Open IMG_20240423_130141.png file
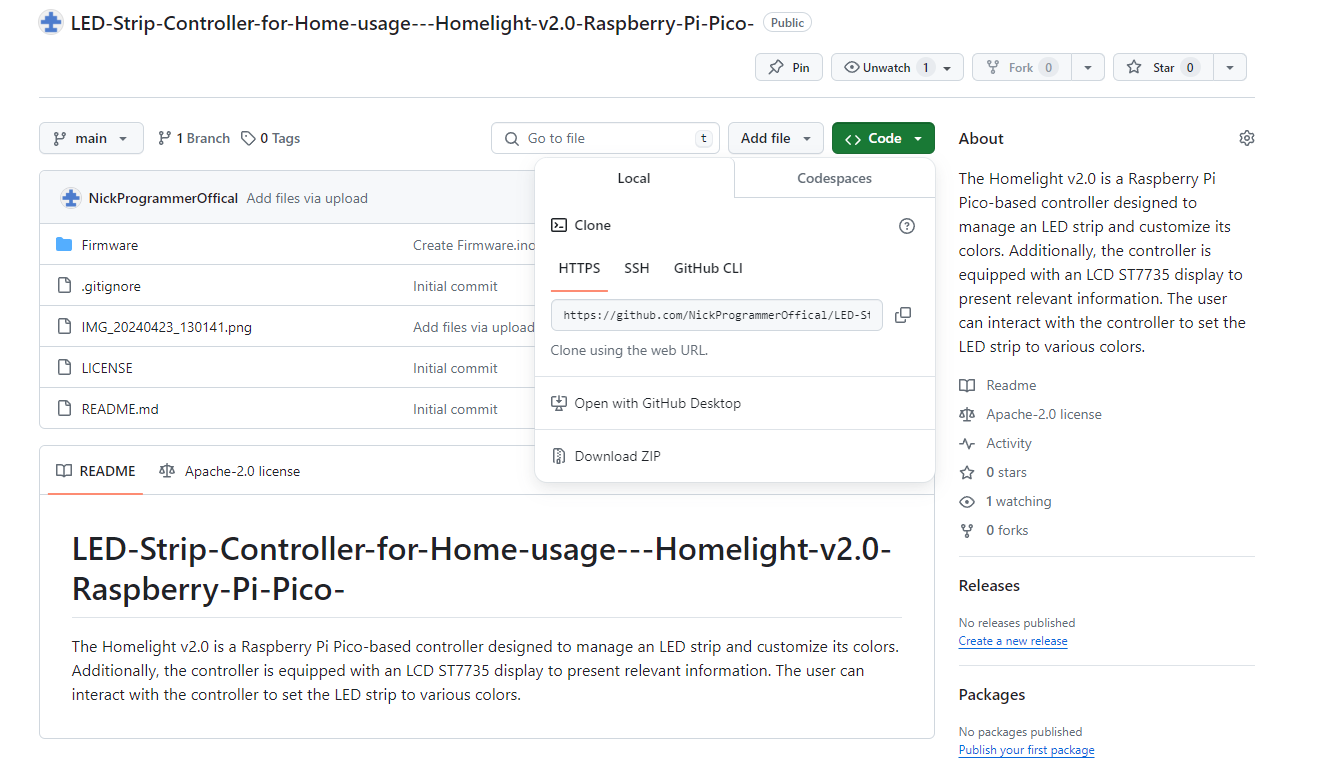 (x=167, y=327)
